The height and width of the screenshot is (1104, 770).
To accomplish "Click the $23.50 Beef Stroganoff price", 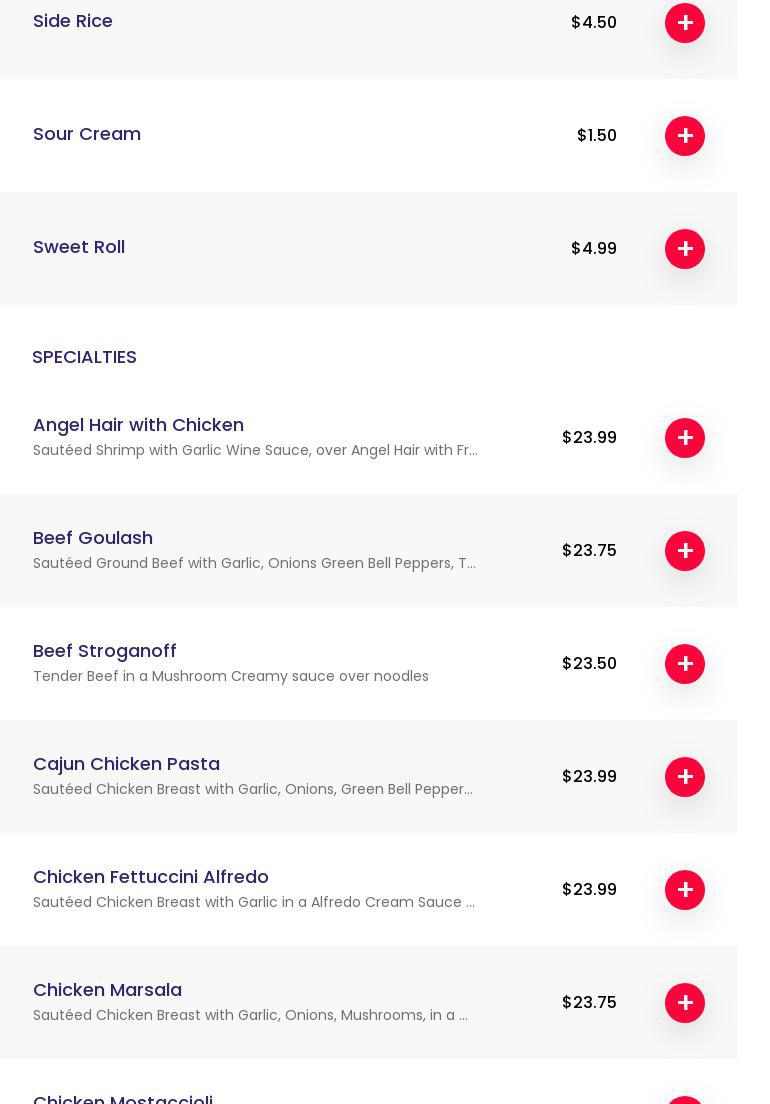I will pos(589,664).
